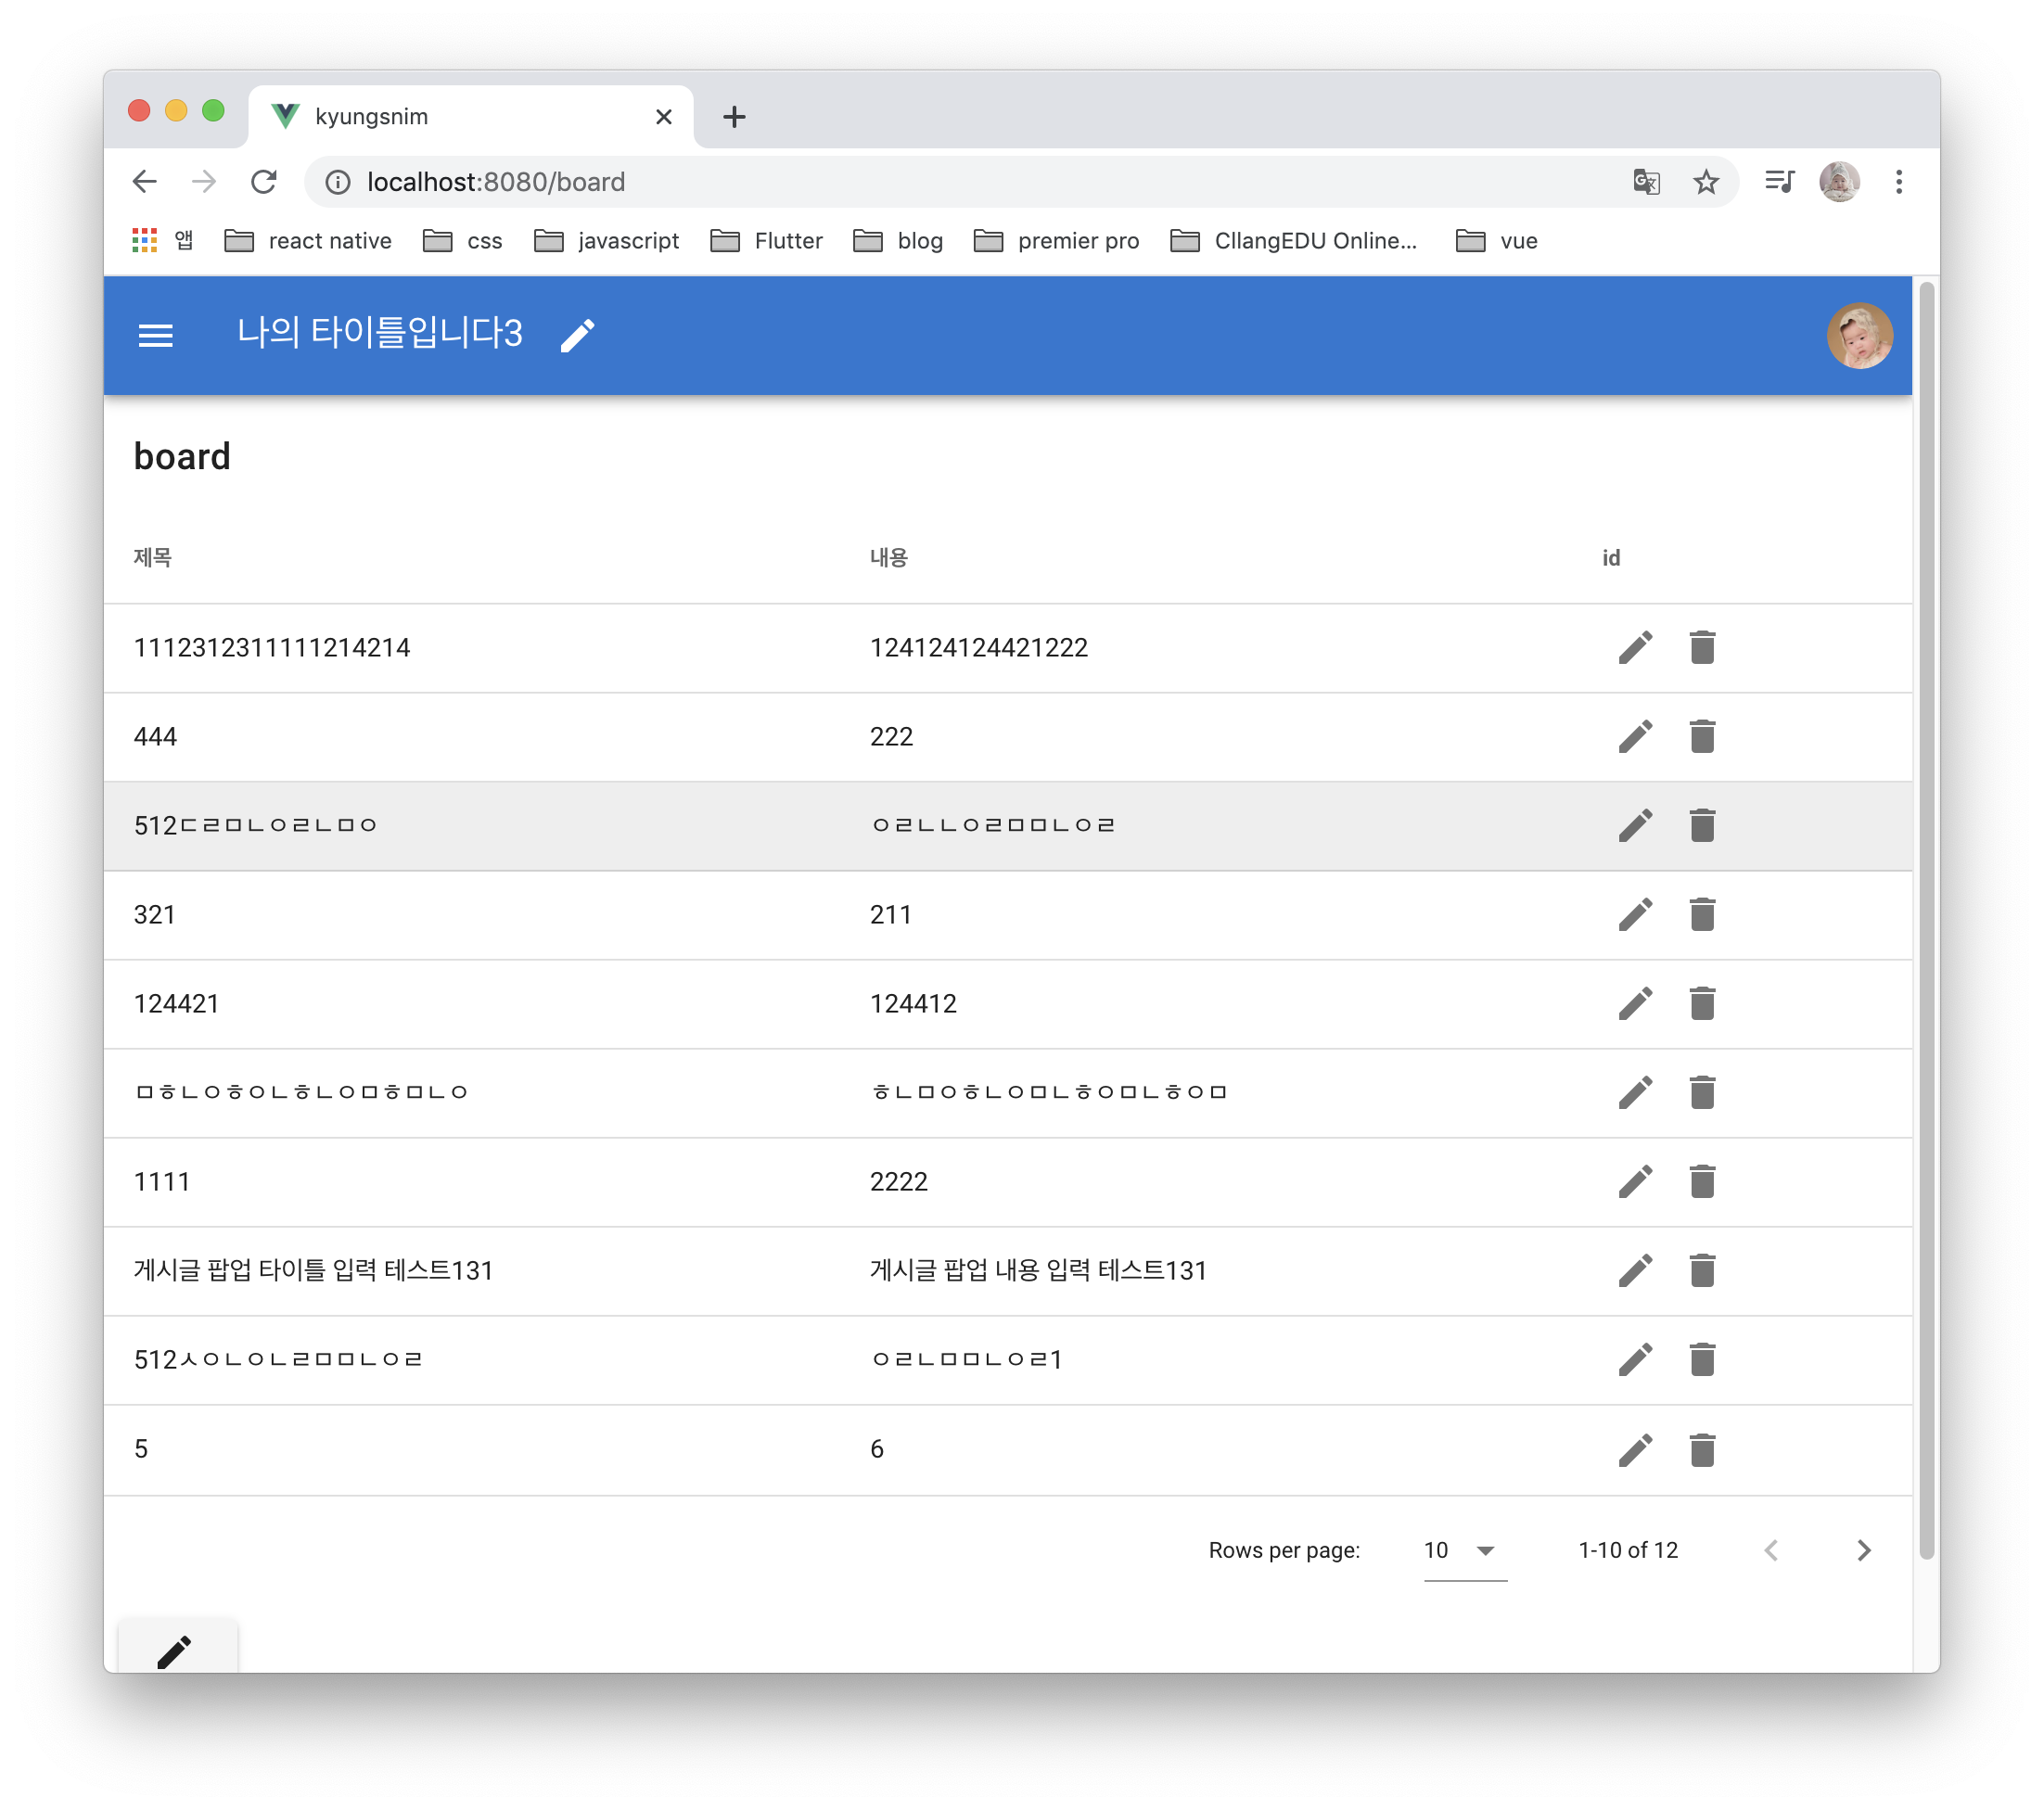Image resolution: width=2044 pixels, height=1810 pixels.
Task: Open a new browser tab
Action: 734,117
